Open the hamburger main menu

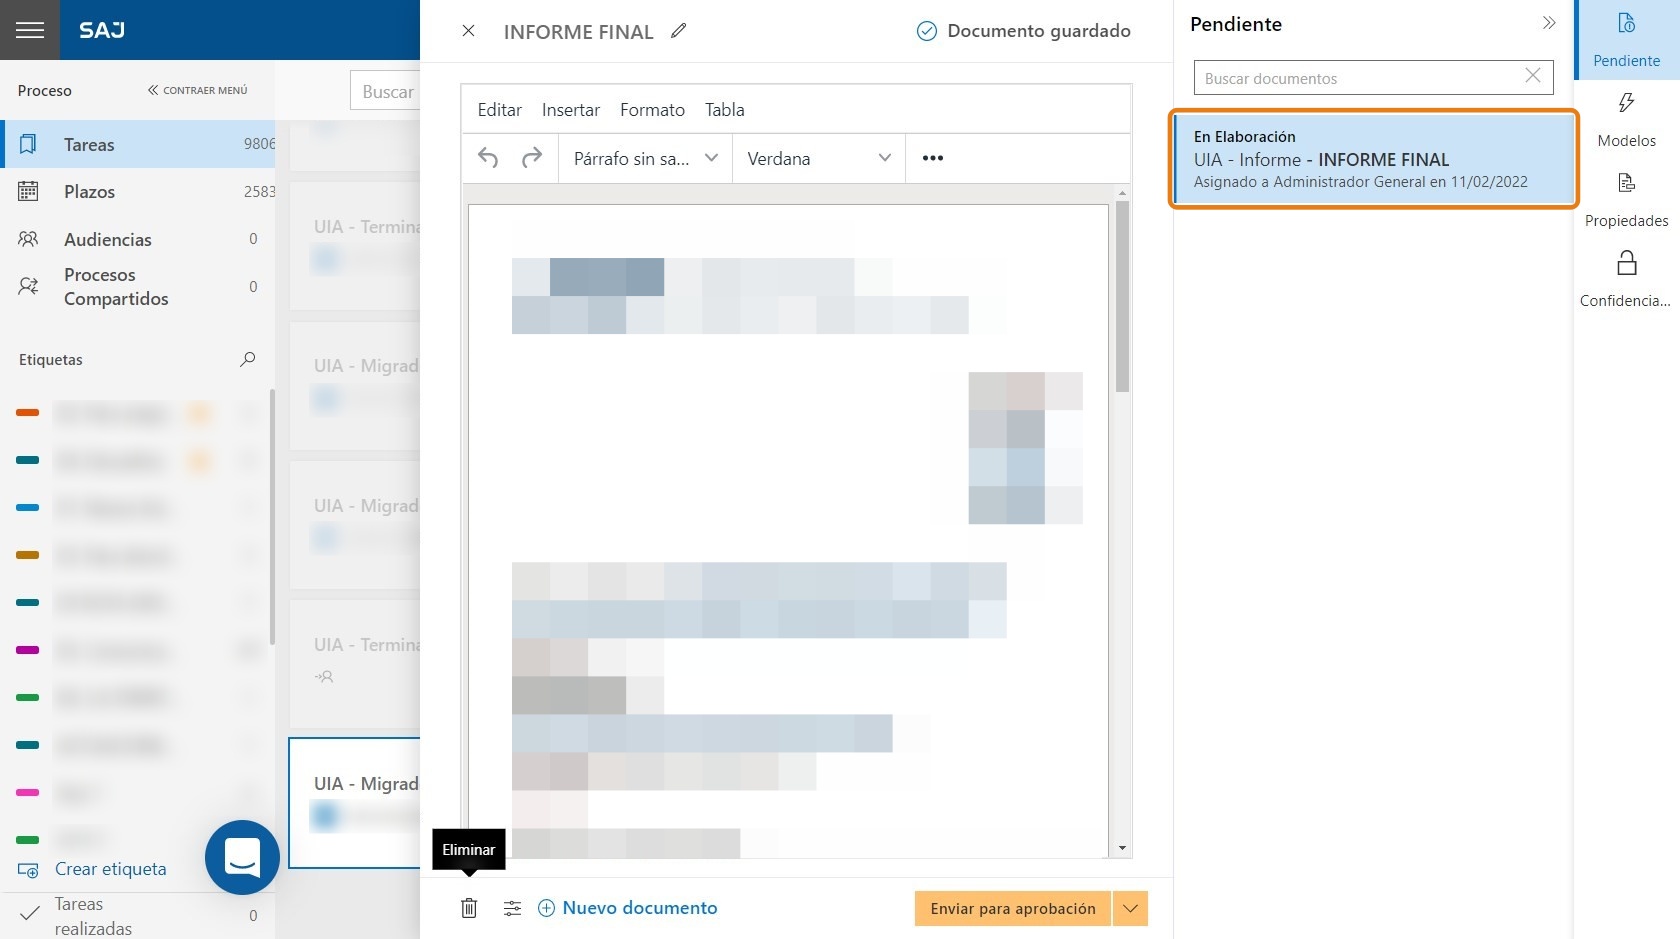pyautogui.click(x=30, y=30)
